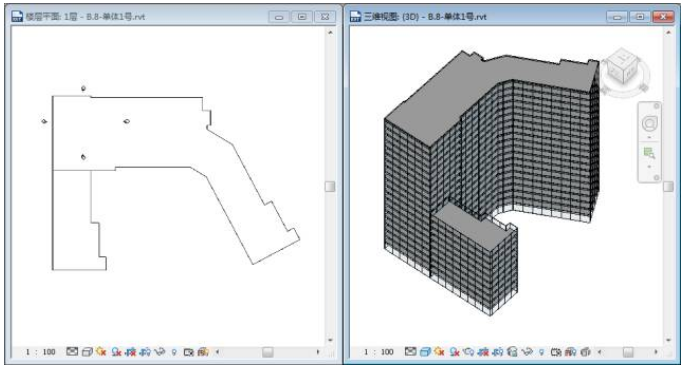Reveal hidden elements lightbulb in floor plan view

pyautogui.click(x=174, y=352)
